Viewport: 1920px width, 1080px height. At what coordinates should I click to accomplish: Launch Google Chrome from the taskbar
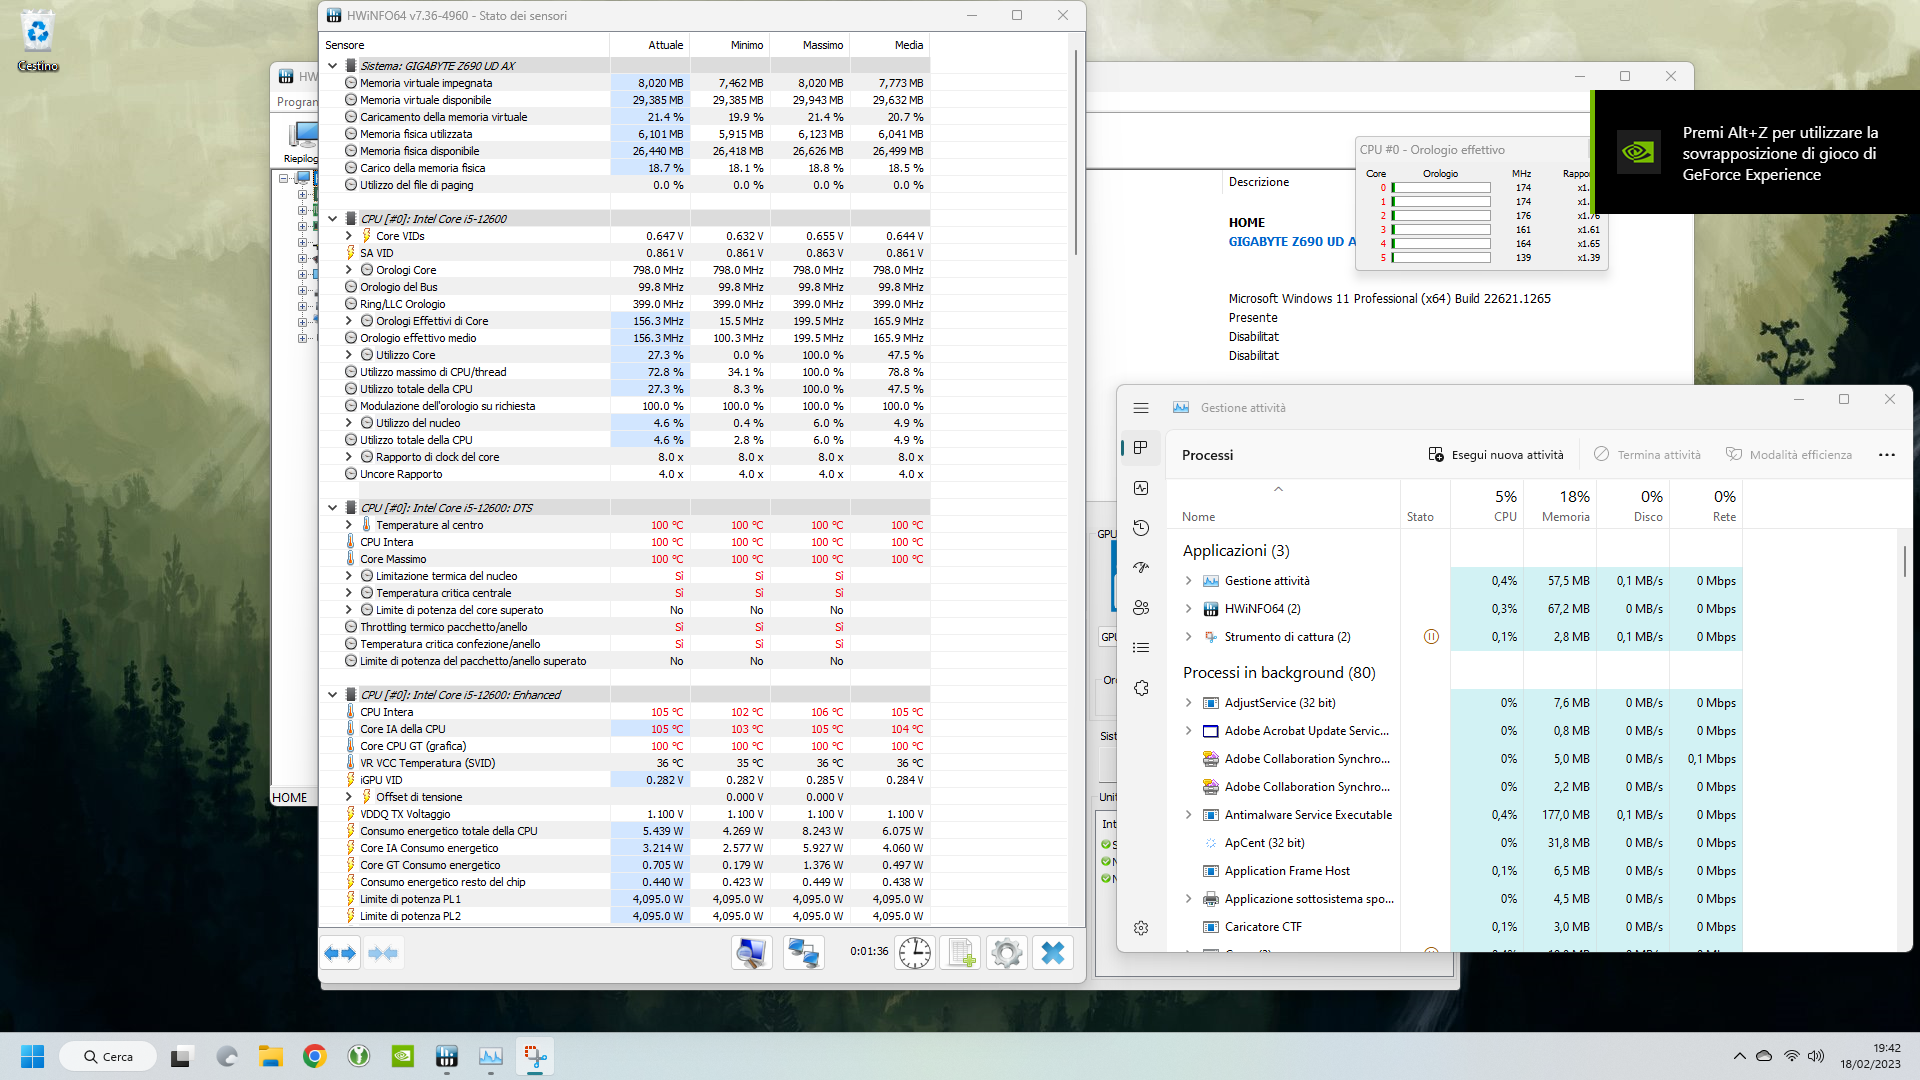click(314, 1056)
